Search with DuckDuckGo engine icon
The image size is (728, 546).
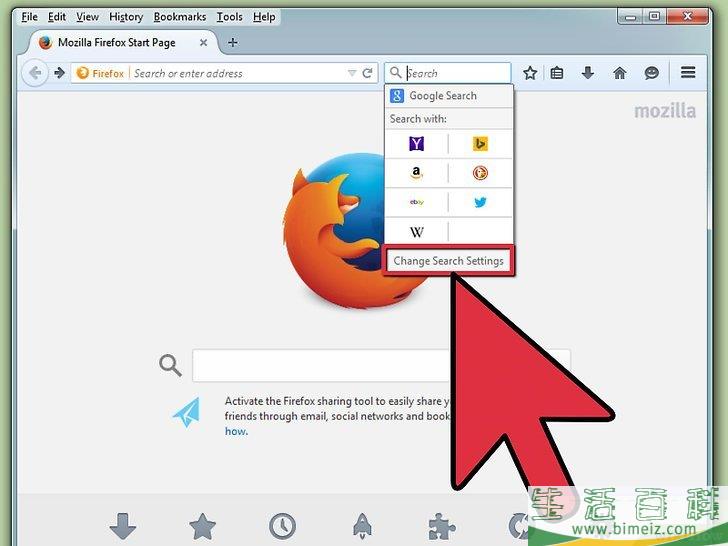[480, 173]
